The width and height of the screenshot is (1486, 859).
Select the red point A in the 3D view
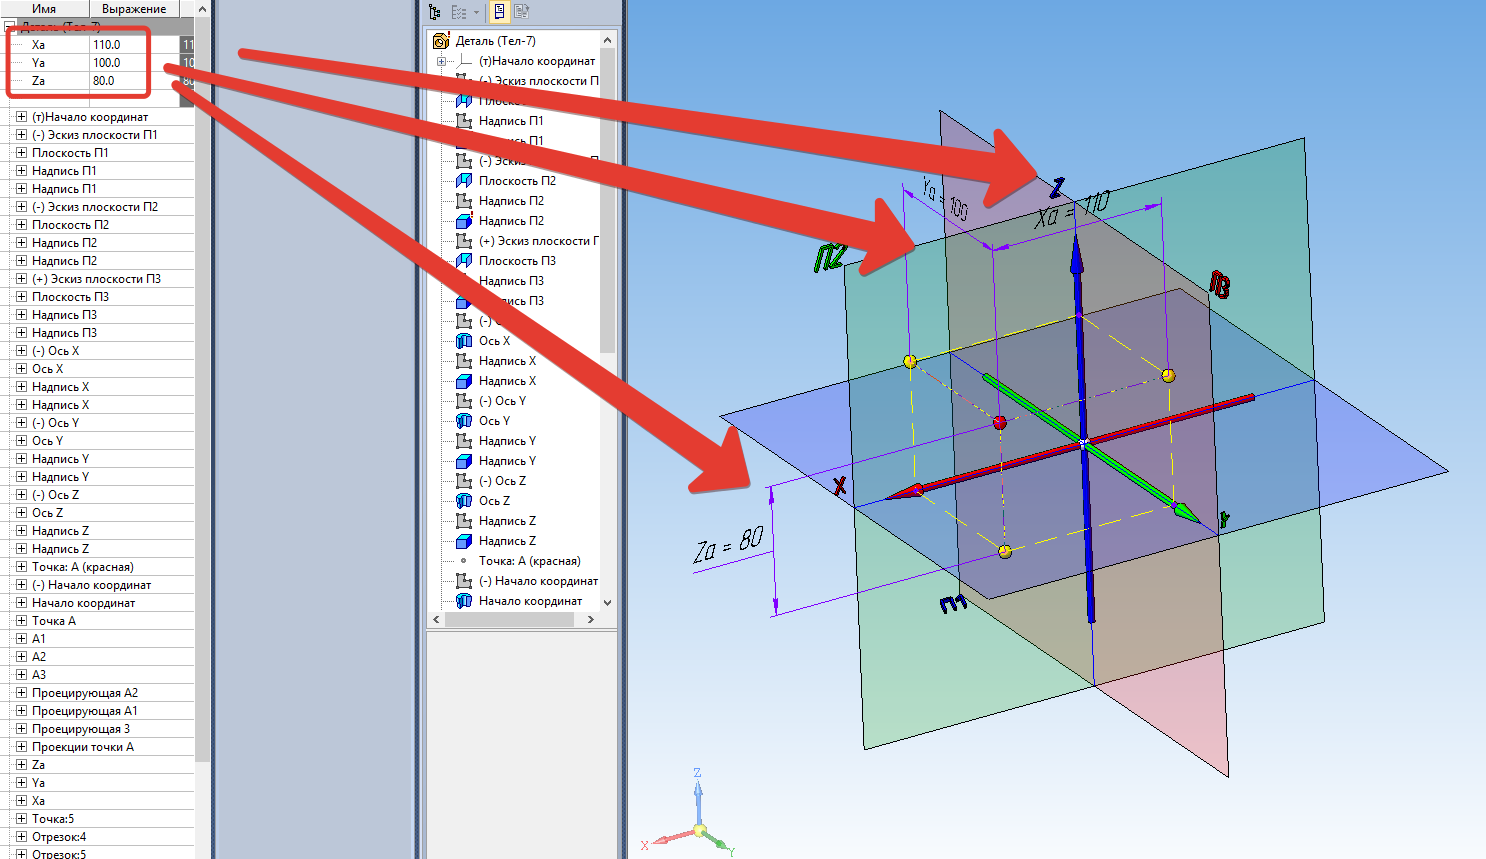pos(1000,423)
